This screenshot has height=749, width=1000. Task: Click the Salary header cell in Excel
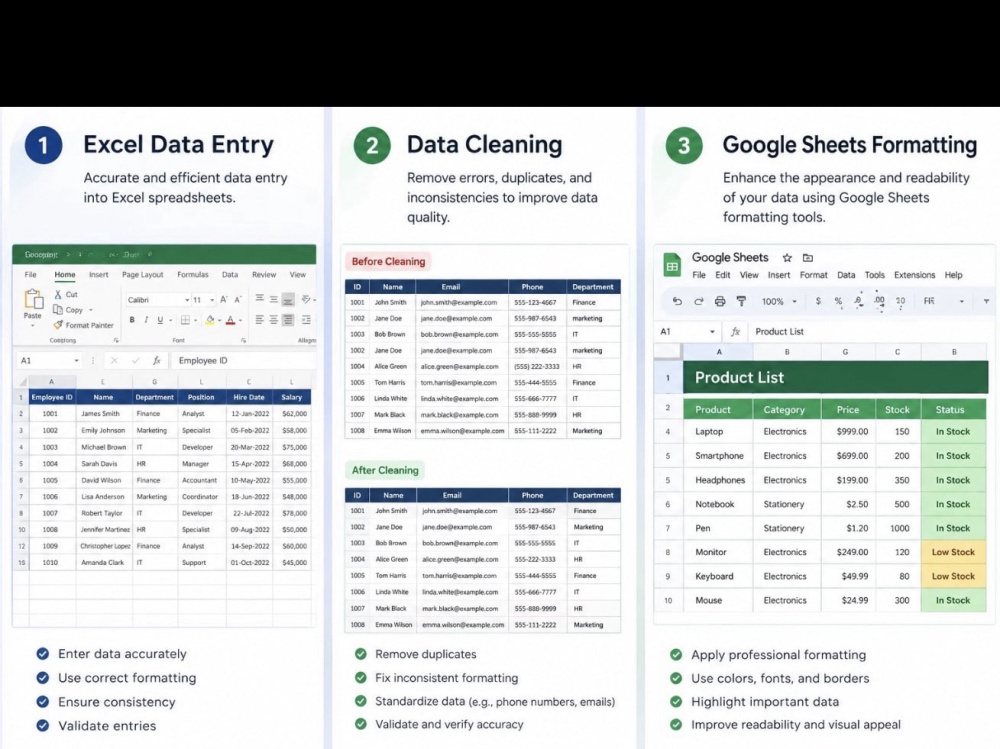[291, 397]
